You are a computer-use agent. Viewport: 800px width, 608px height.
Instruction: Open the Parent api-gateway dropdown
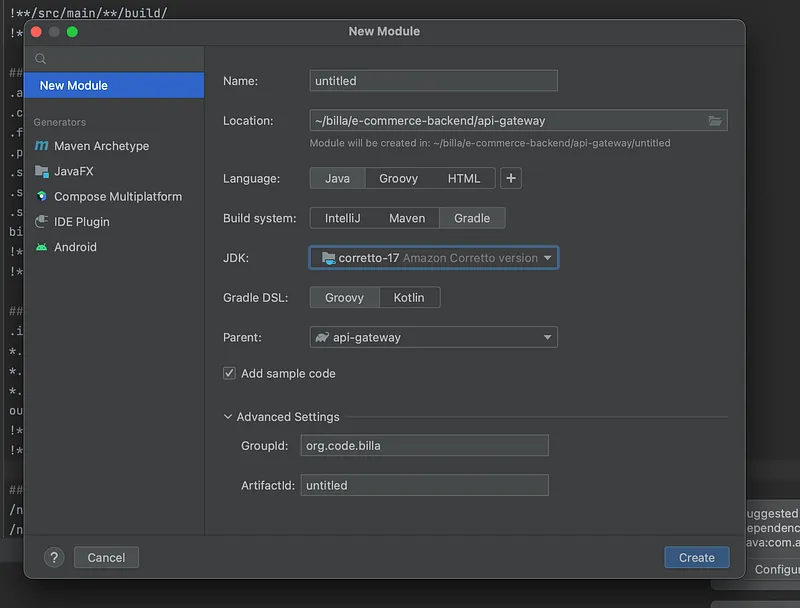[433, 337]
